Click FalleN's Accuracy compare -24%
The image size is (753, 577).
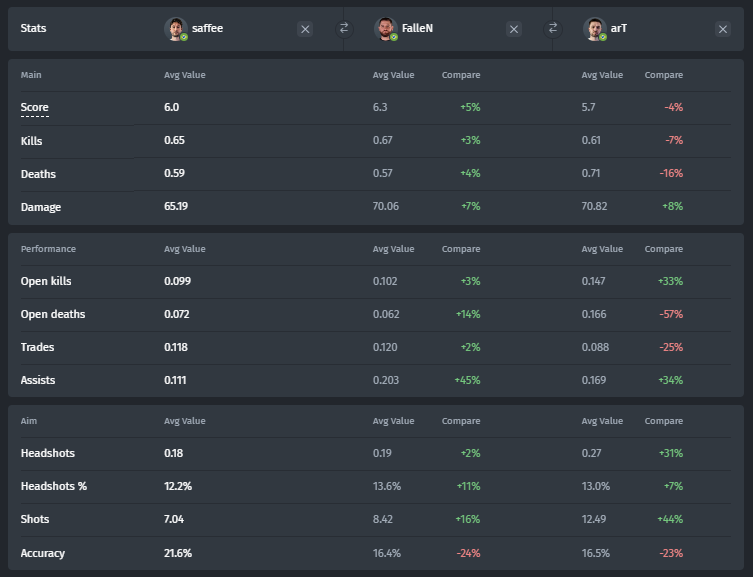point(468,553)
